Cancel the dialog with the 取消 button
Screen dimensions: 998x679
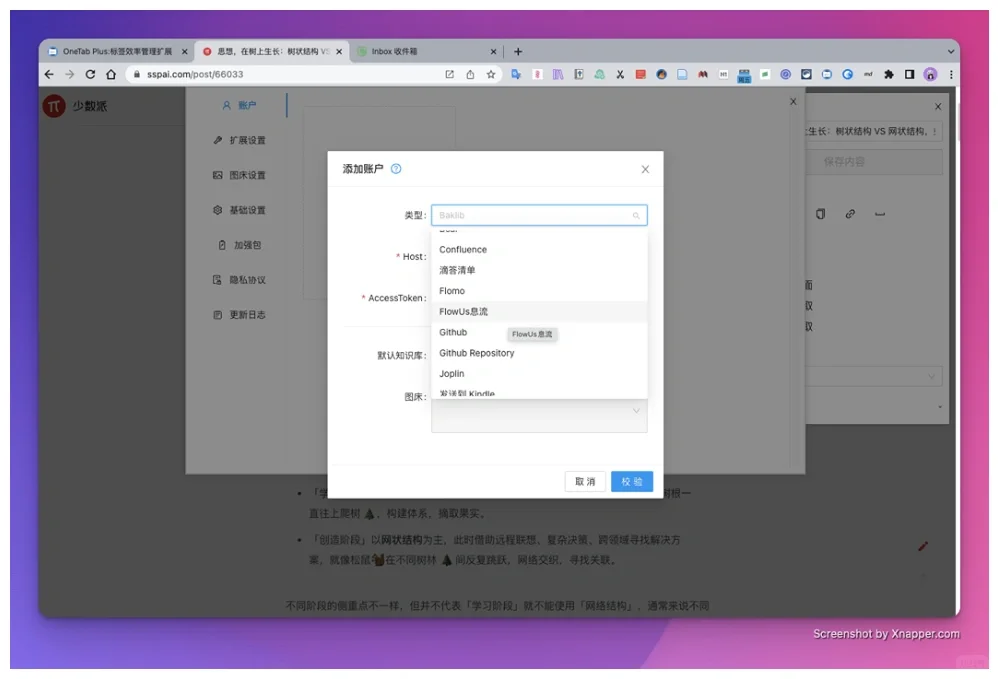[x=585, y=481]
